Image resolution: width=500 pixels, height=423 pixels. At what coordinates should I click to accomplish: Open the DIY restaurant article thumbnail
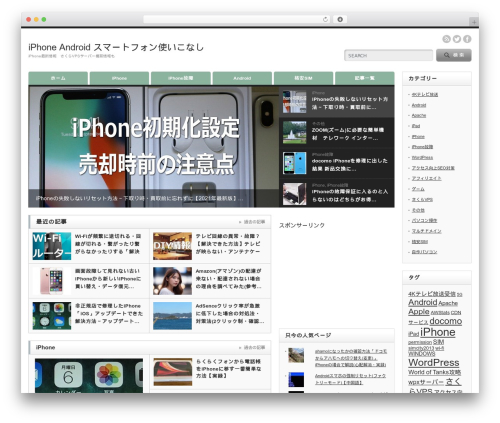[x=172, y=246]
